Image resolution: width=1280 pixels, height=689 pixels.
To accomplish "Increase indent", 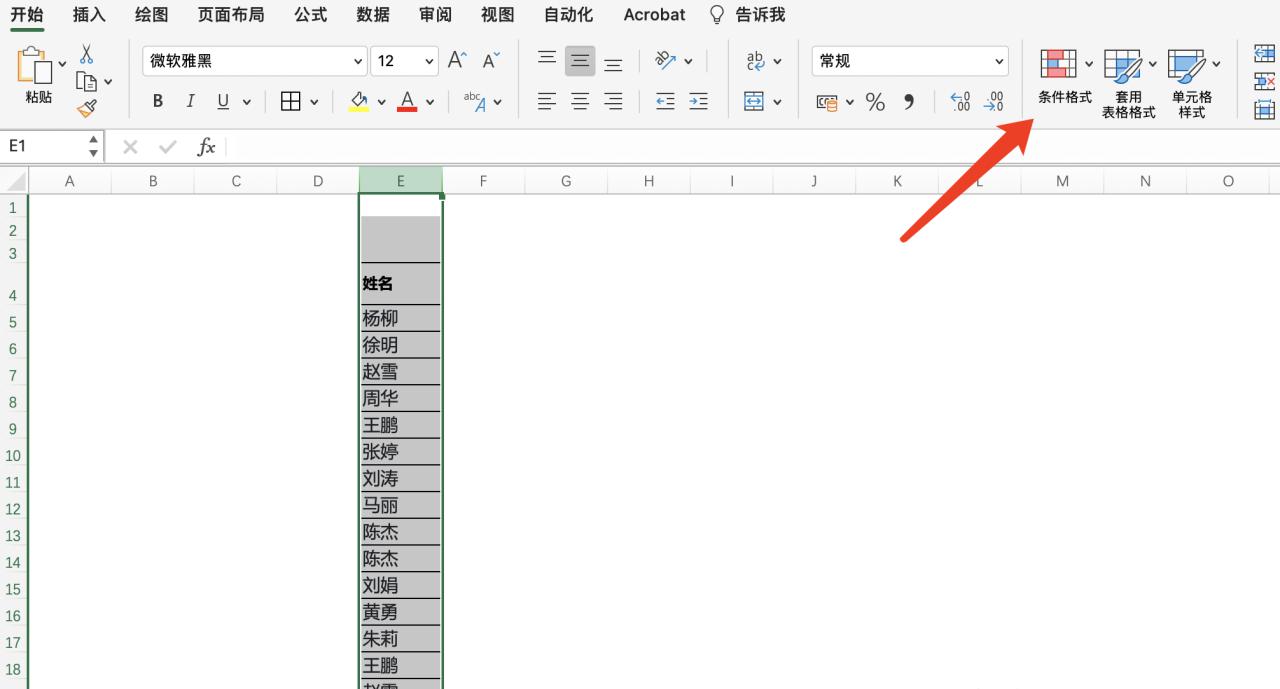I will pyautogui.click(x=698, y=101).
